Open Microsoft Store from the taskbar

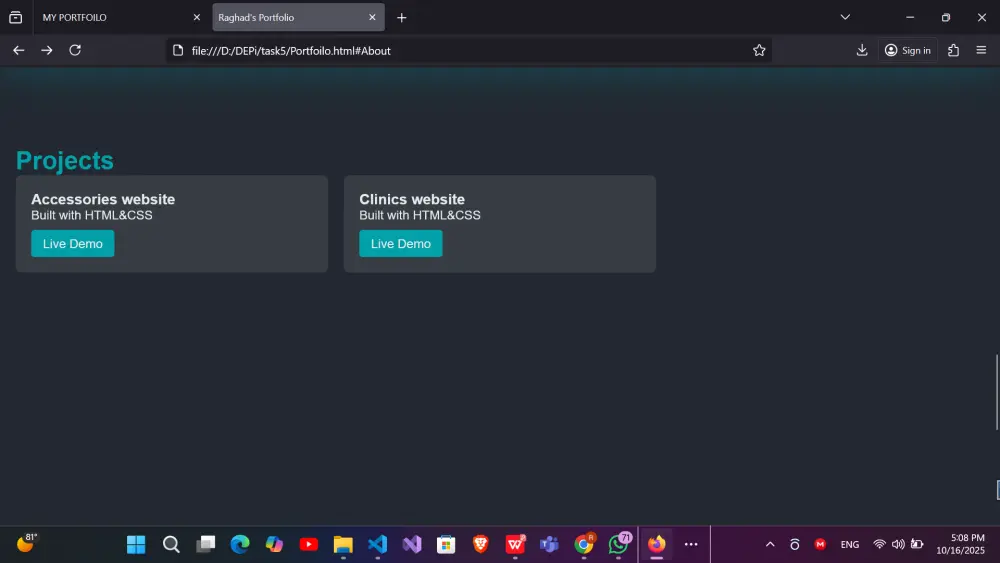click(x=446, y=545)
